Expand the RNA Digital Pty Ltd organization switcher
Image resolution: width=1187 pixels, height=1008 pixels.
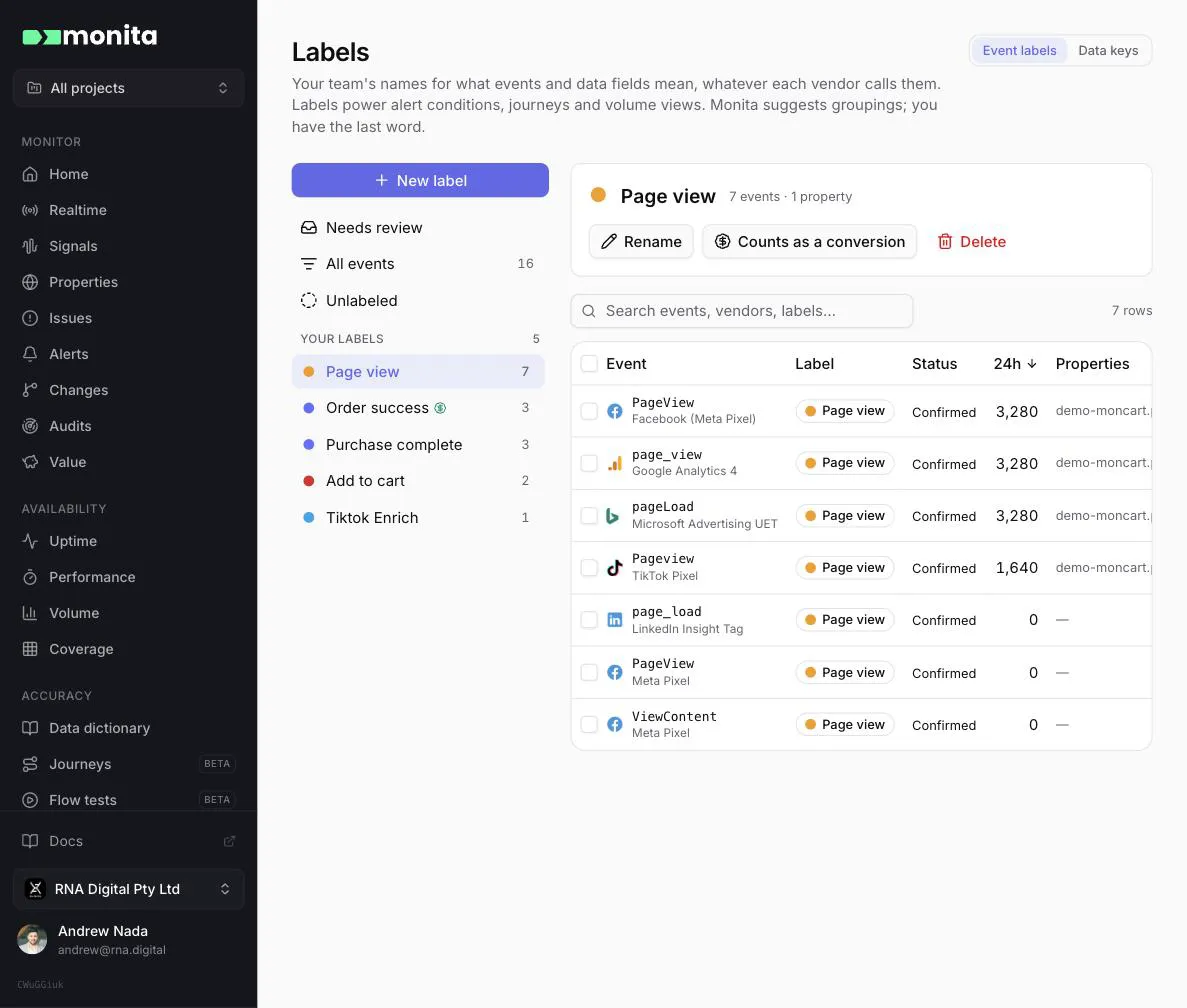click(x=129, y=889)
